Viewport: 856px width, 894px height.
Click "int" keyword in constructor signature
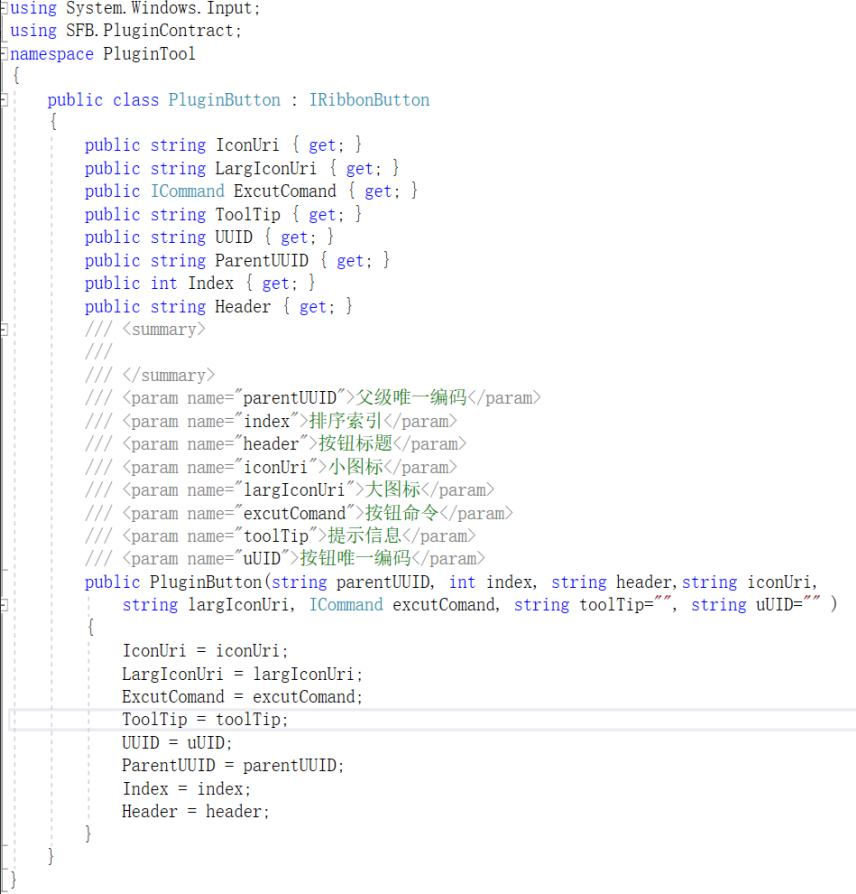coord(462,582)
